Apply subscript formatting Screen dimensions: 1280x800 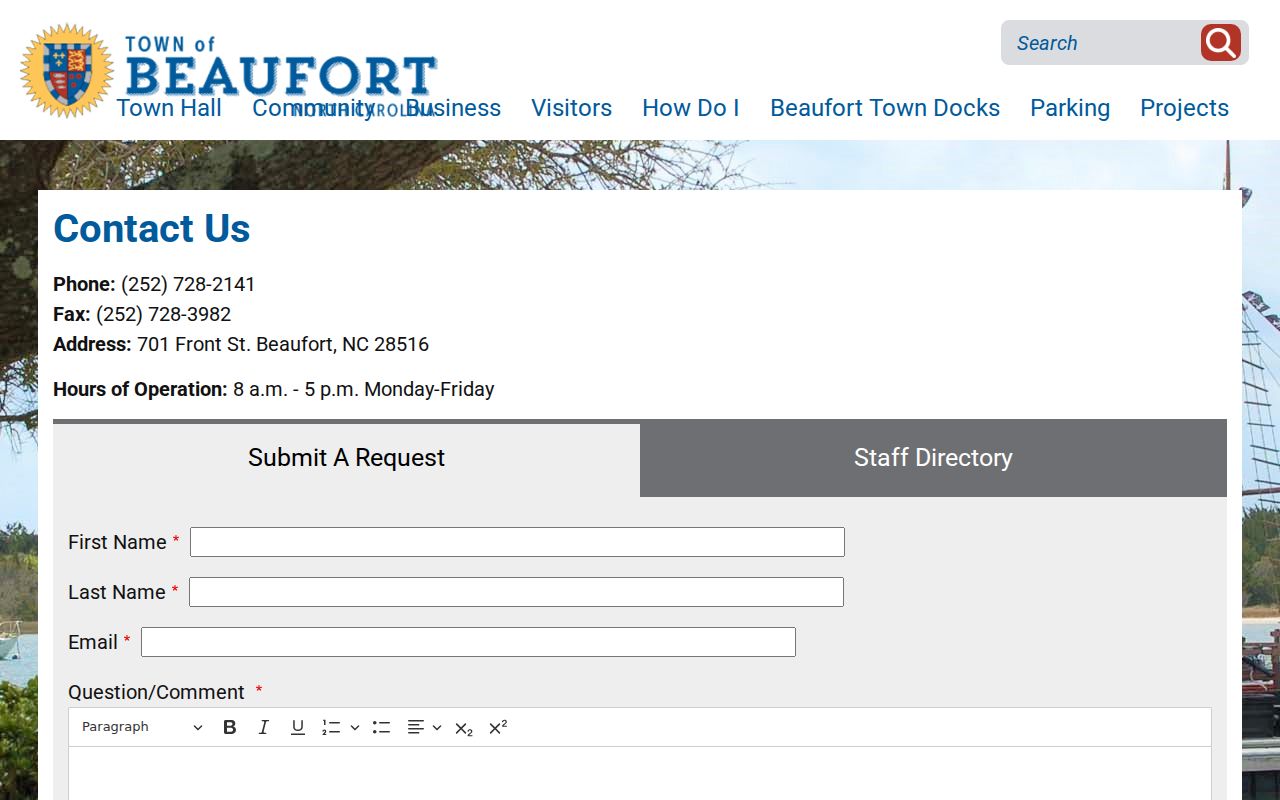coord(464,728)
